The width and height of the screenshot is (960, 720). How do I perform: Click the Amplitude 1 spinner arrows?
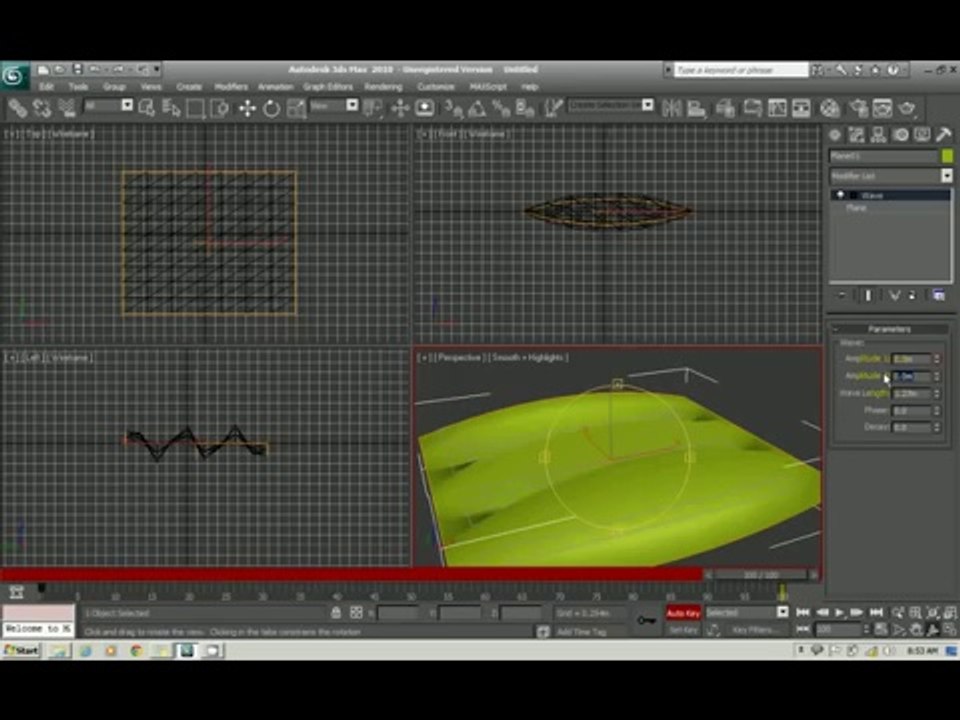937,359
